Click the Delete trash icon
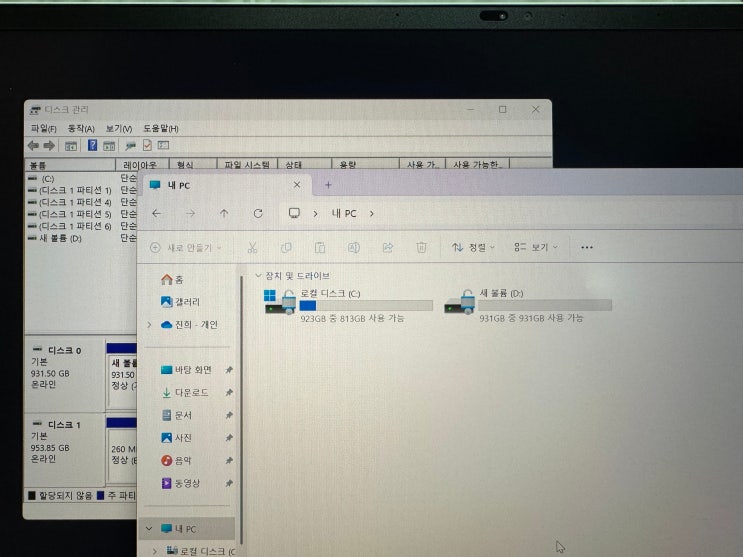 (x=421, y=247)
